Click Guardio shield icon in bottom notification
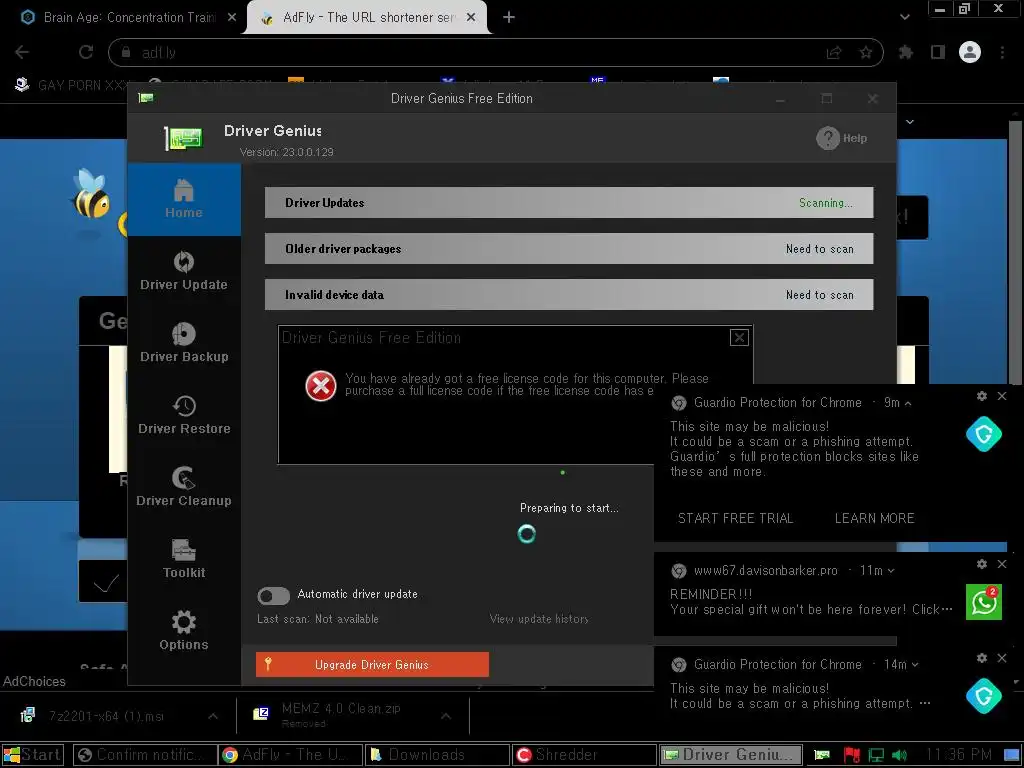Viewport: 1024px width, 768px height. [x=984, y=696]
